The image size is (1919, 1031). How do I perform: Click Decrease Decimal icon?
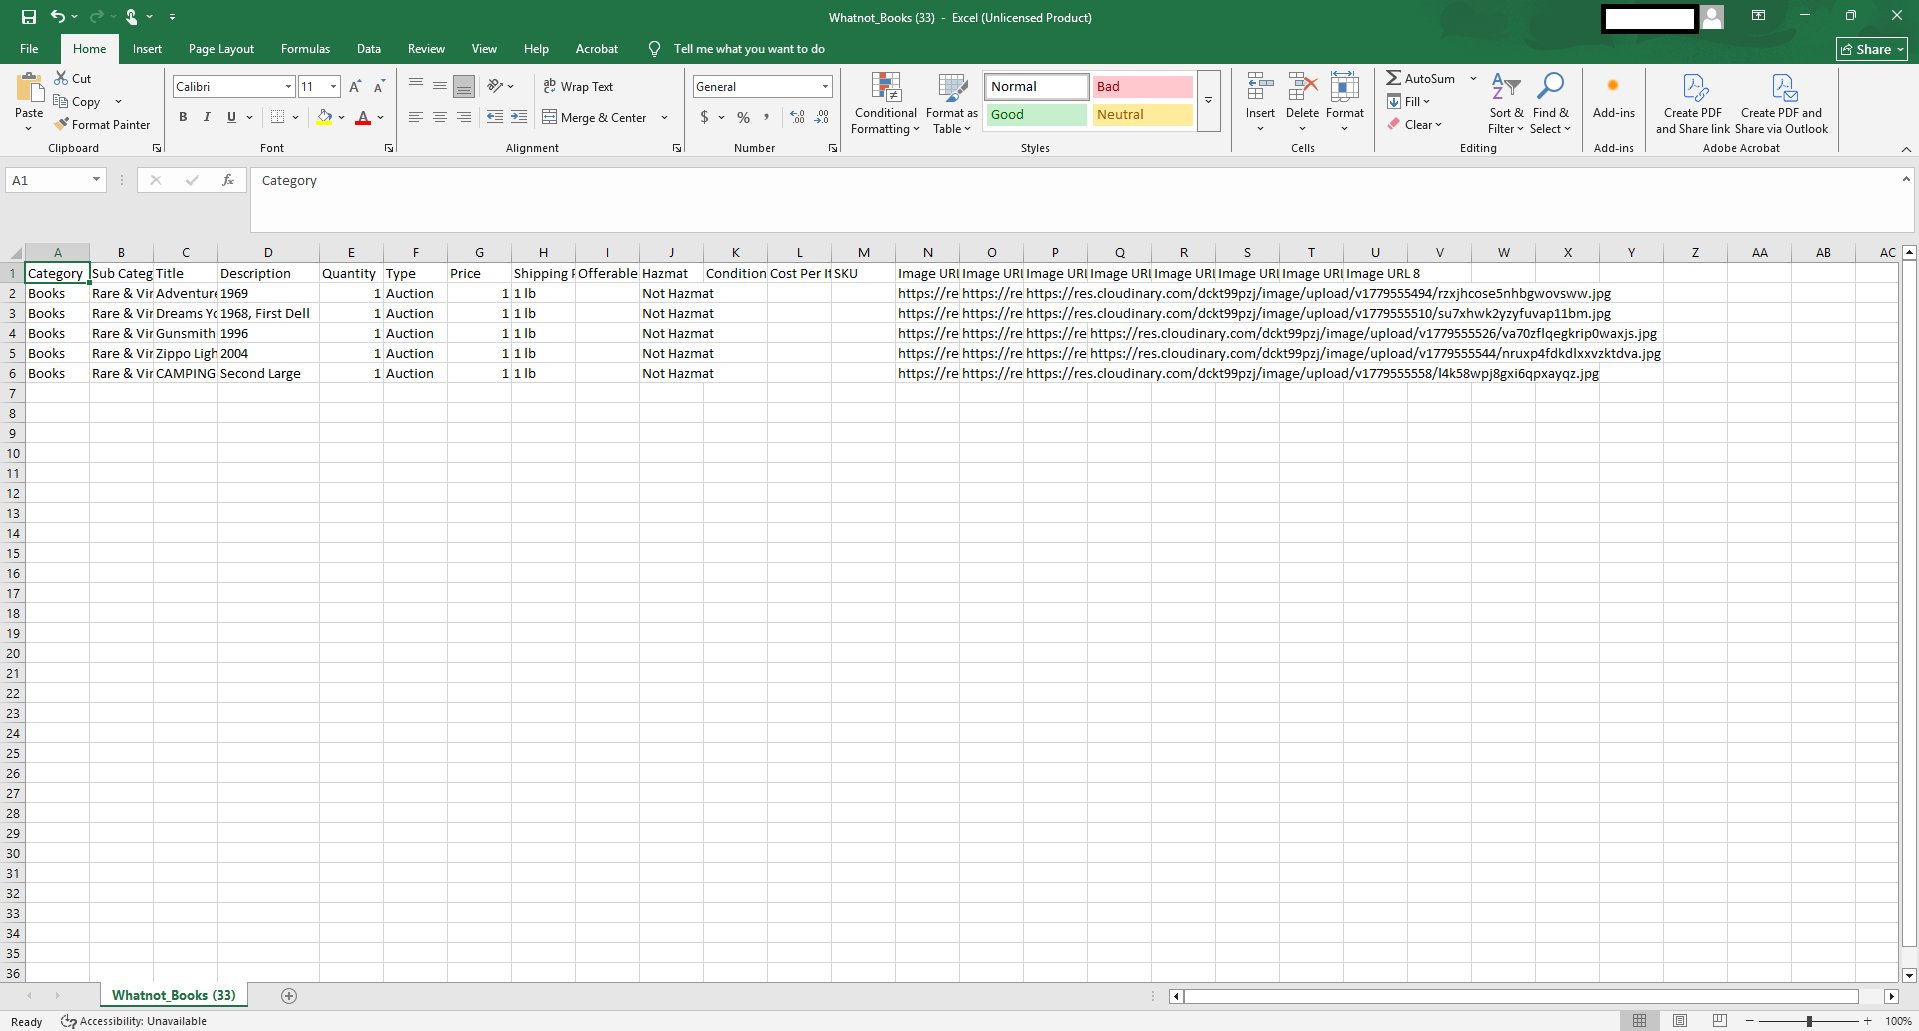[x=821, y=117]
